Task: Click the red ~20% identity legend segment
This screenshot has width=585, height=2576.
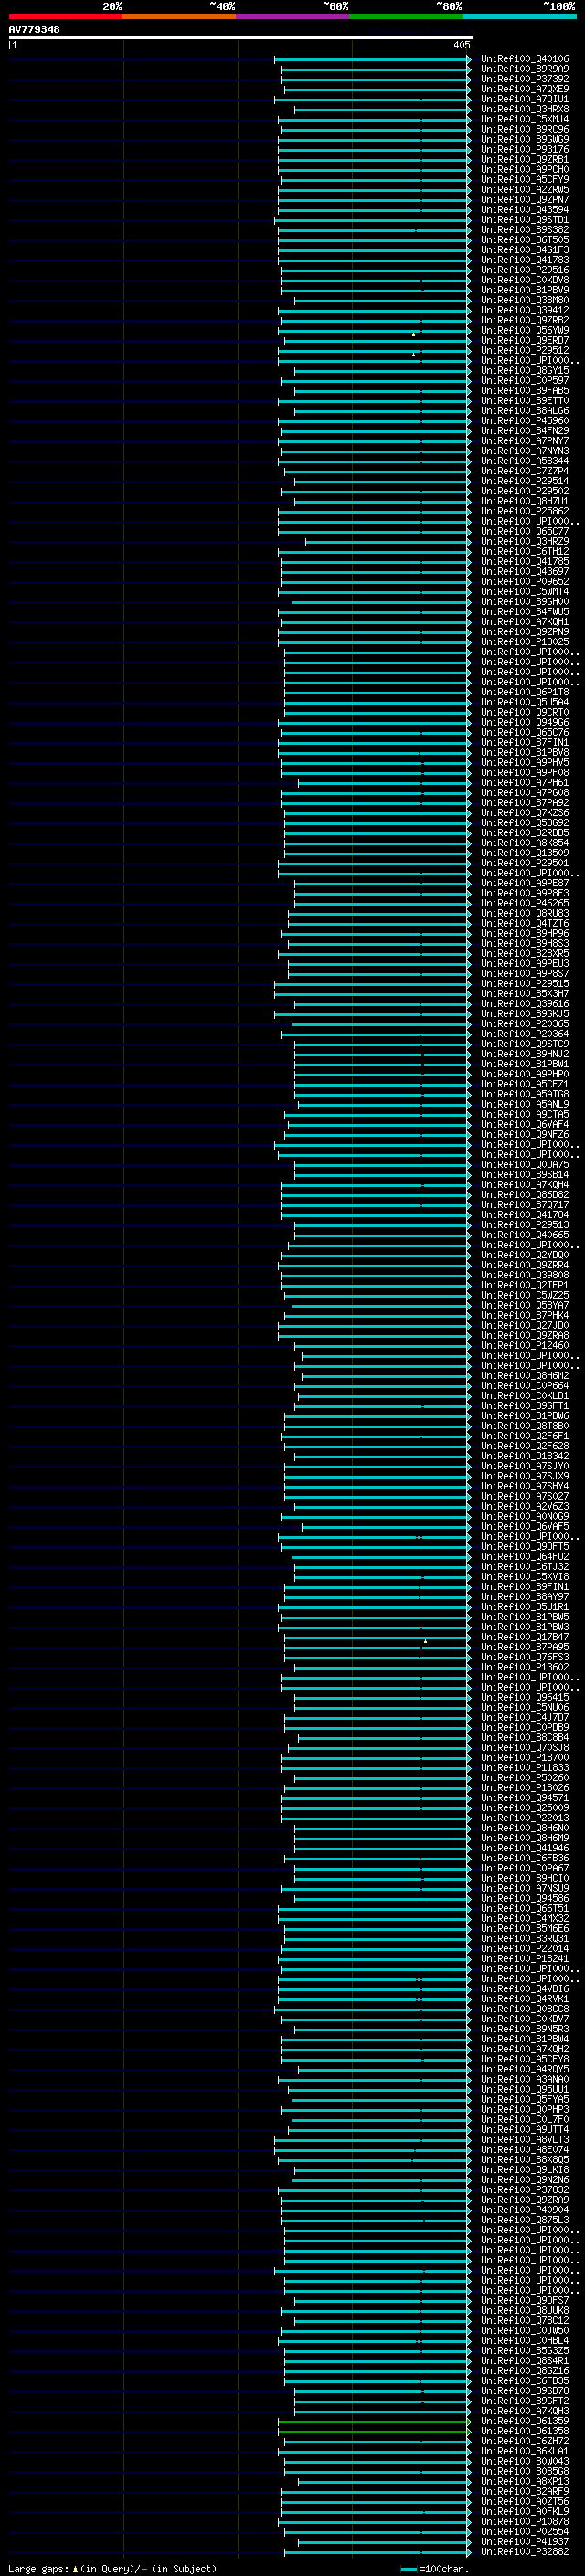Action: pos(65,16)
